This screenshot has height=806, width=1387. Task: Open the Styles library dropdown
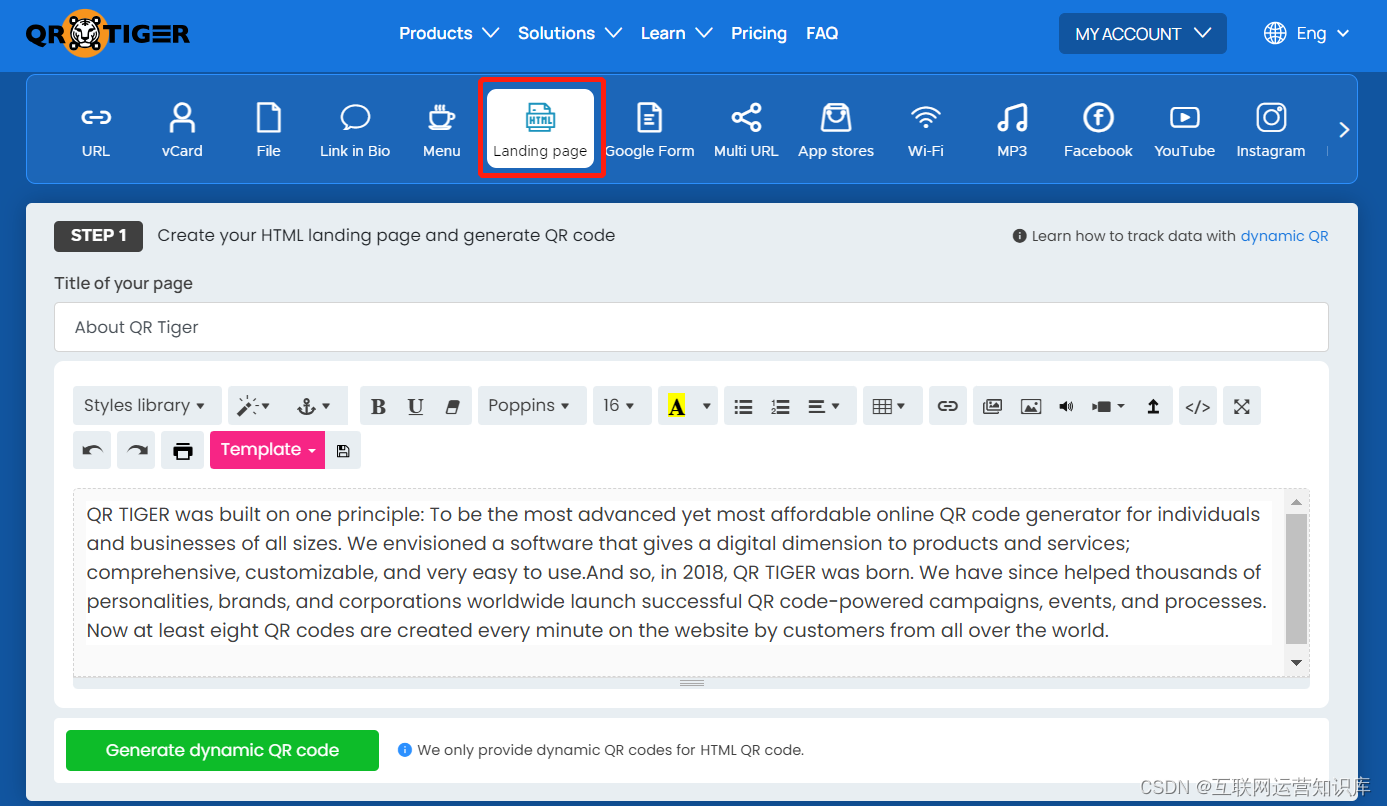click(147, 406)
